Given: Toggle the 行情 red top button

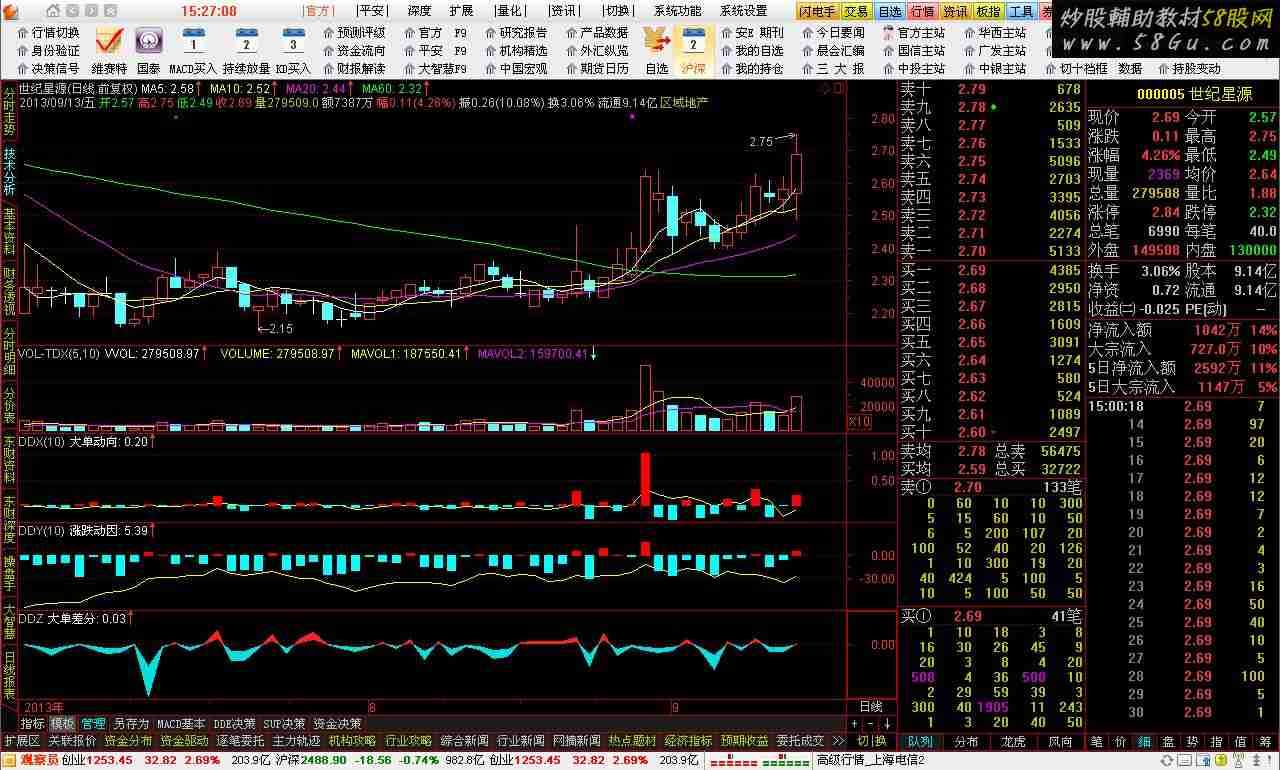Looking at the screenshot, I should [x=923, y=11].
